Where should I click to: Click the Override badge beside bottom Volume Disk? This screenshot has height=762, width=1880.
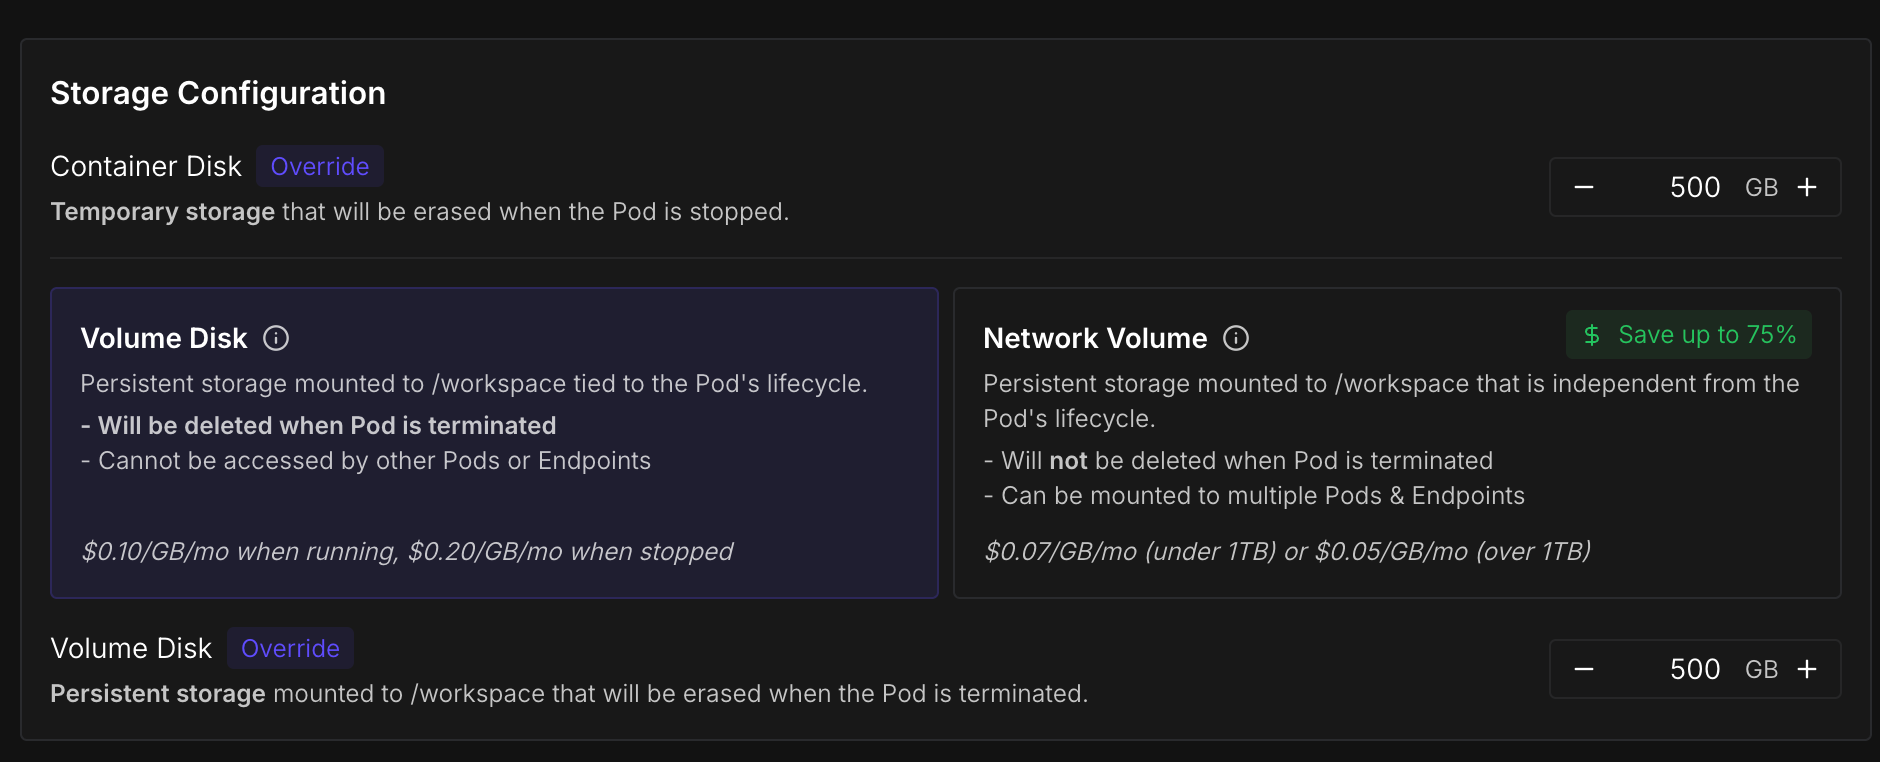pos(290,649)
